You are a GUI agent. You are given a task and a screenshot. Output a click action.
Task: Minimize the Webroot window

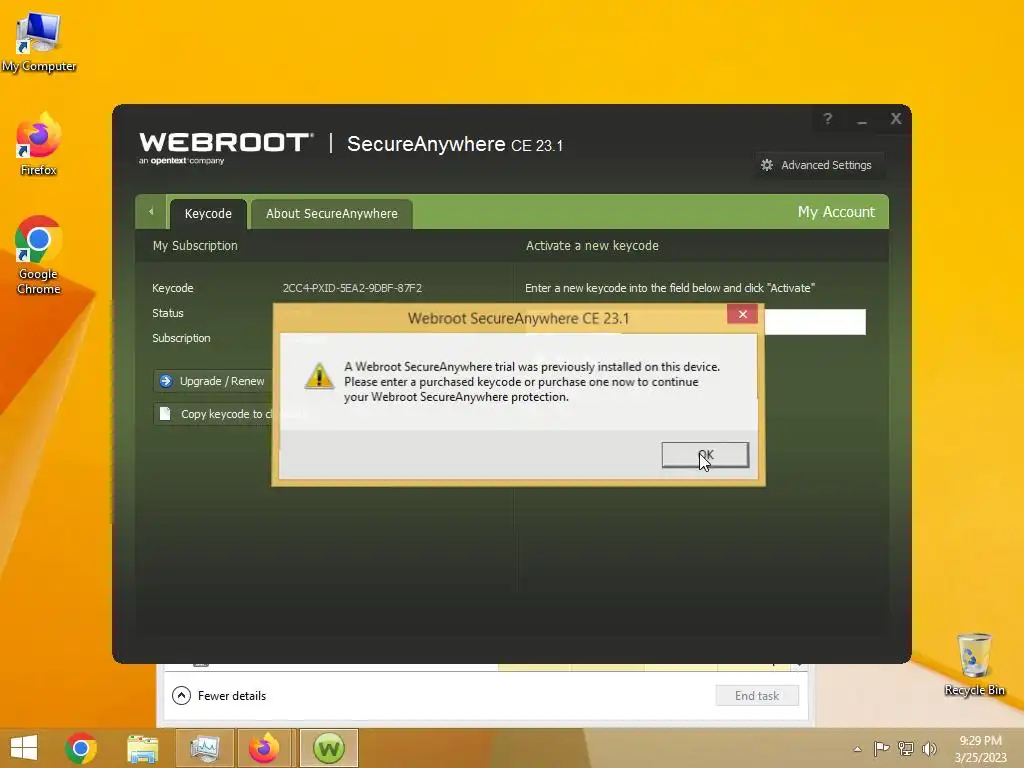862,120
